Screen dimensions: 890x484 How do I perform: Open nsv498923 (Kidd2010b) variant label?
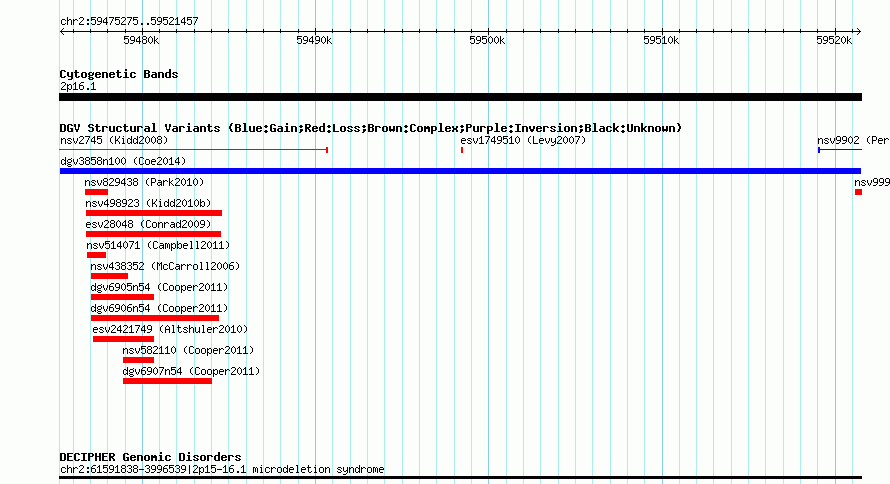tap(148, 203)
